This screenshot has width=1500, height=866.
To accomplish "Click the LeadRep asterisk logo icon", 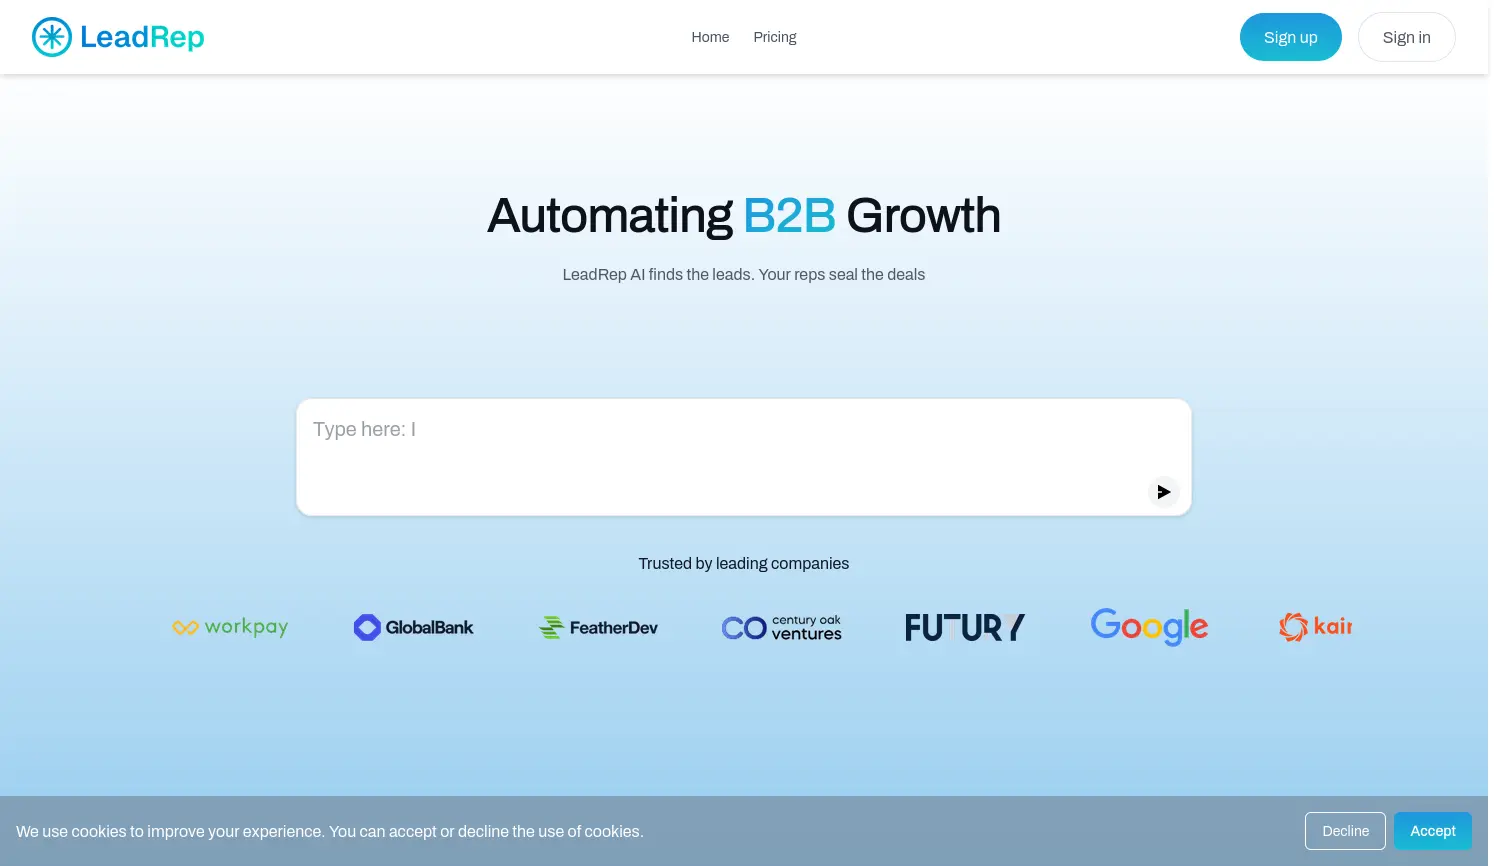I will click(52, 37).
